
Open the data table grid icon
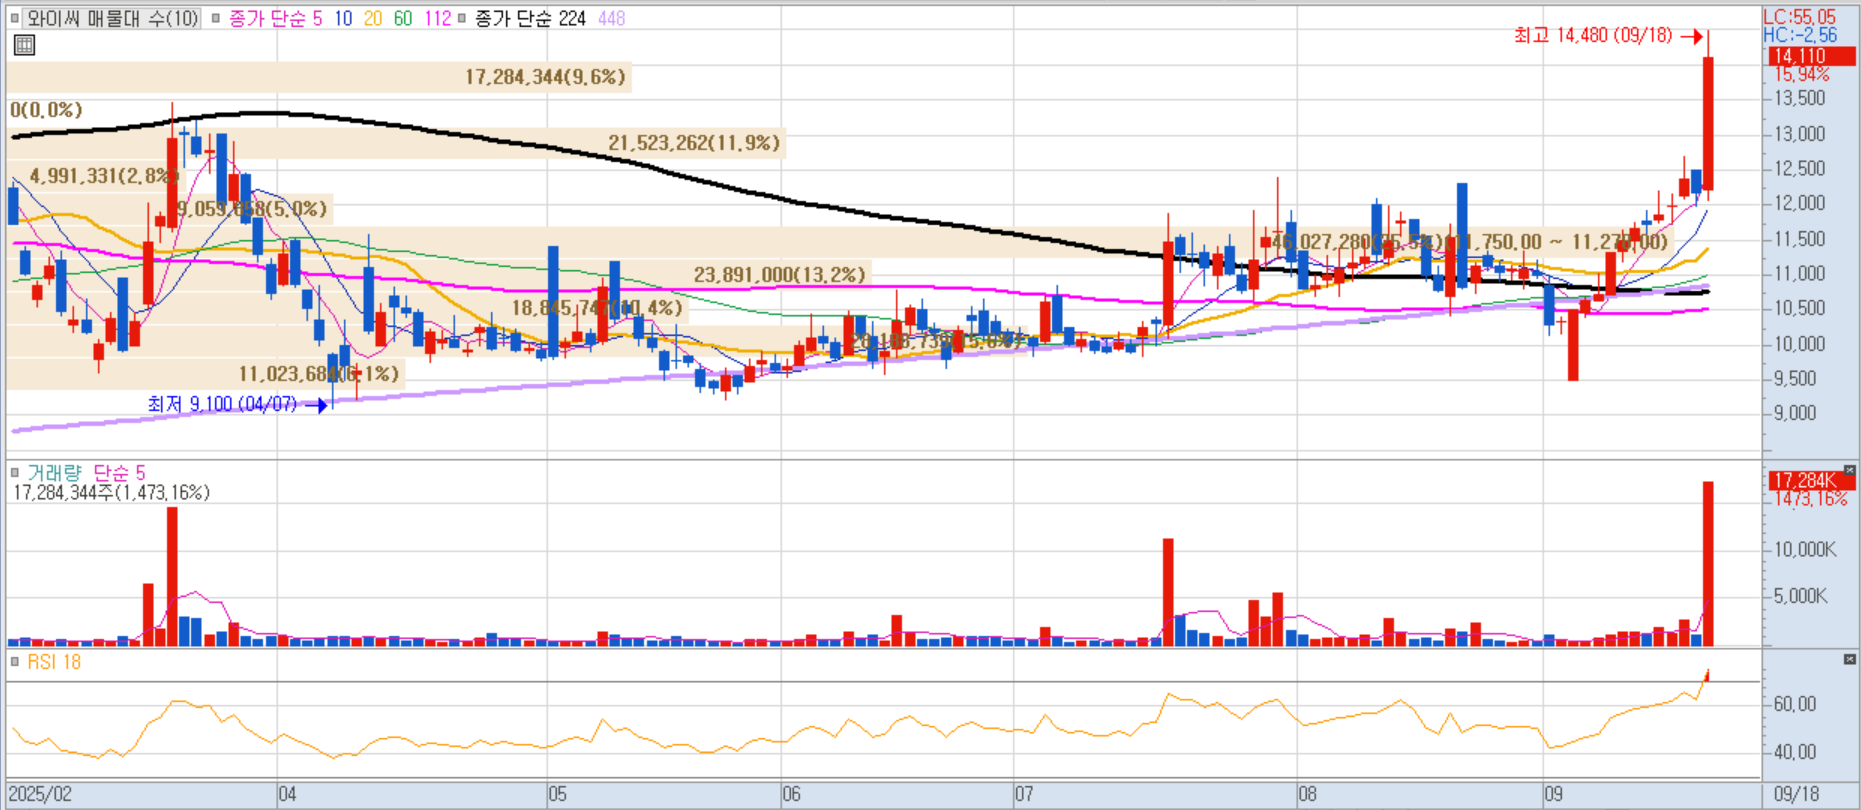(24, 45)
